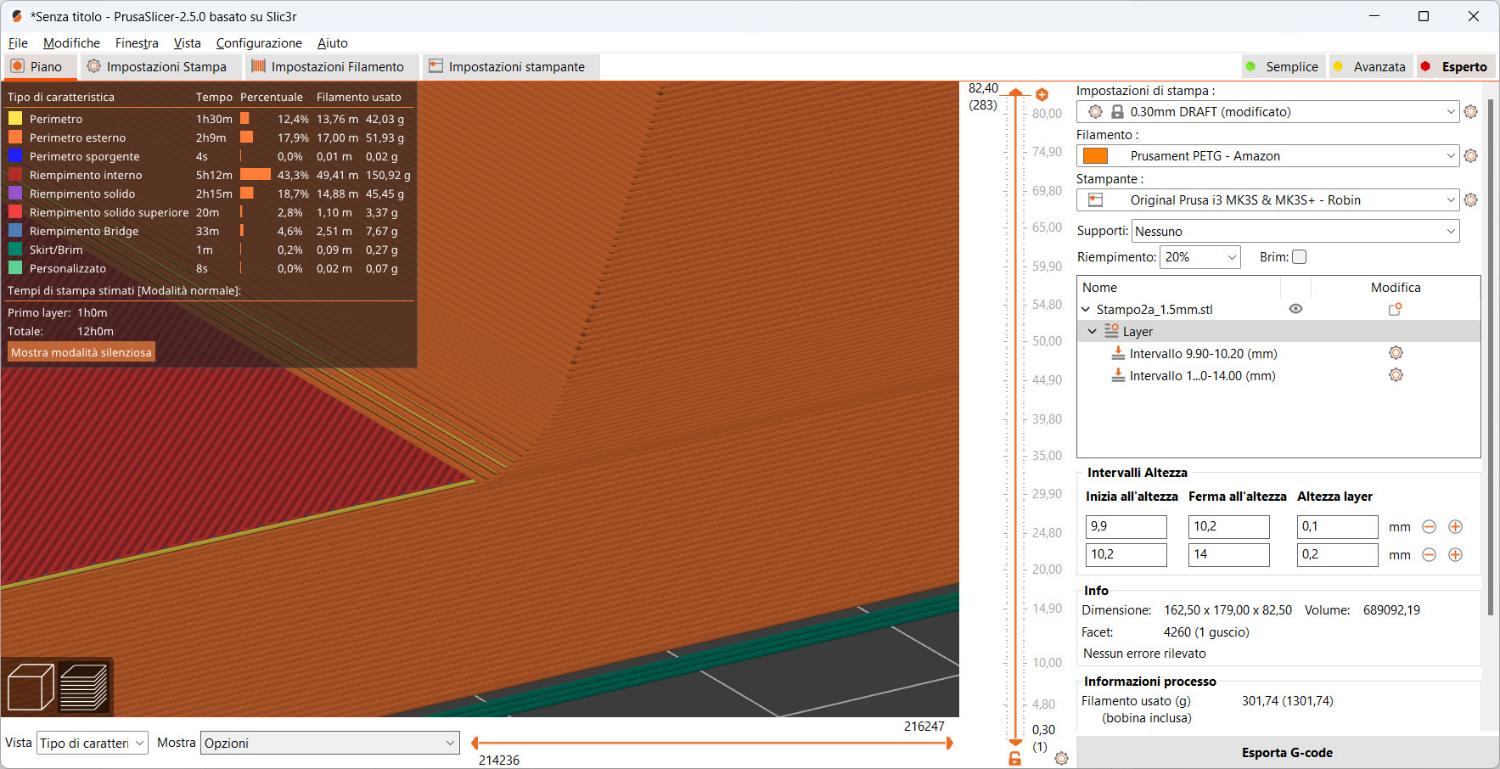Switch to sliced layers preview icon
Screen dimensions: 1500x769
point(84,687)
